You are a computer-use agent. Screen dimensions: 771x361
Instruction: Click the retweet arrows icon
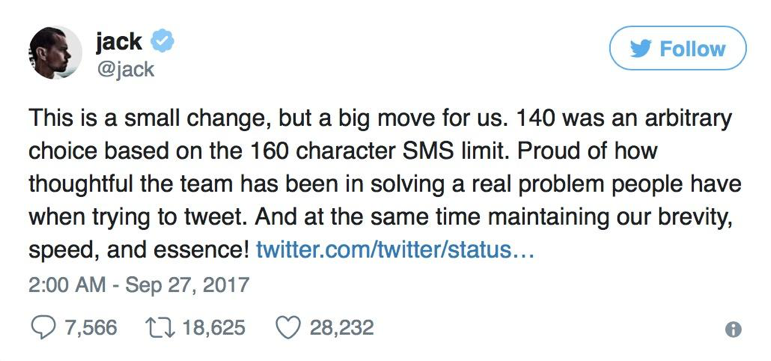click(161, 328)
